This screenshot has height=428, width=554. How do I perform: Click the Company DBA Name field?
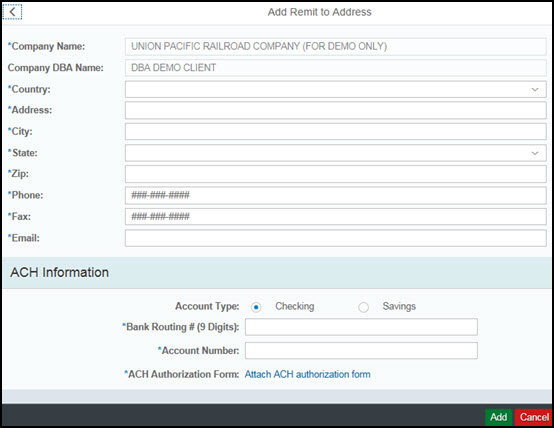pyautogui.click(x=335, y=68)
